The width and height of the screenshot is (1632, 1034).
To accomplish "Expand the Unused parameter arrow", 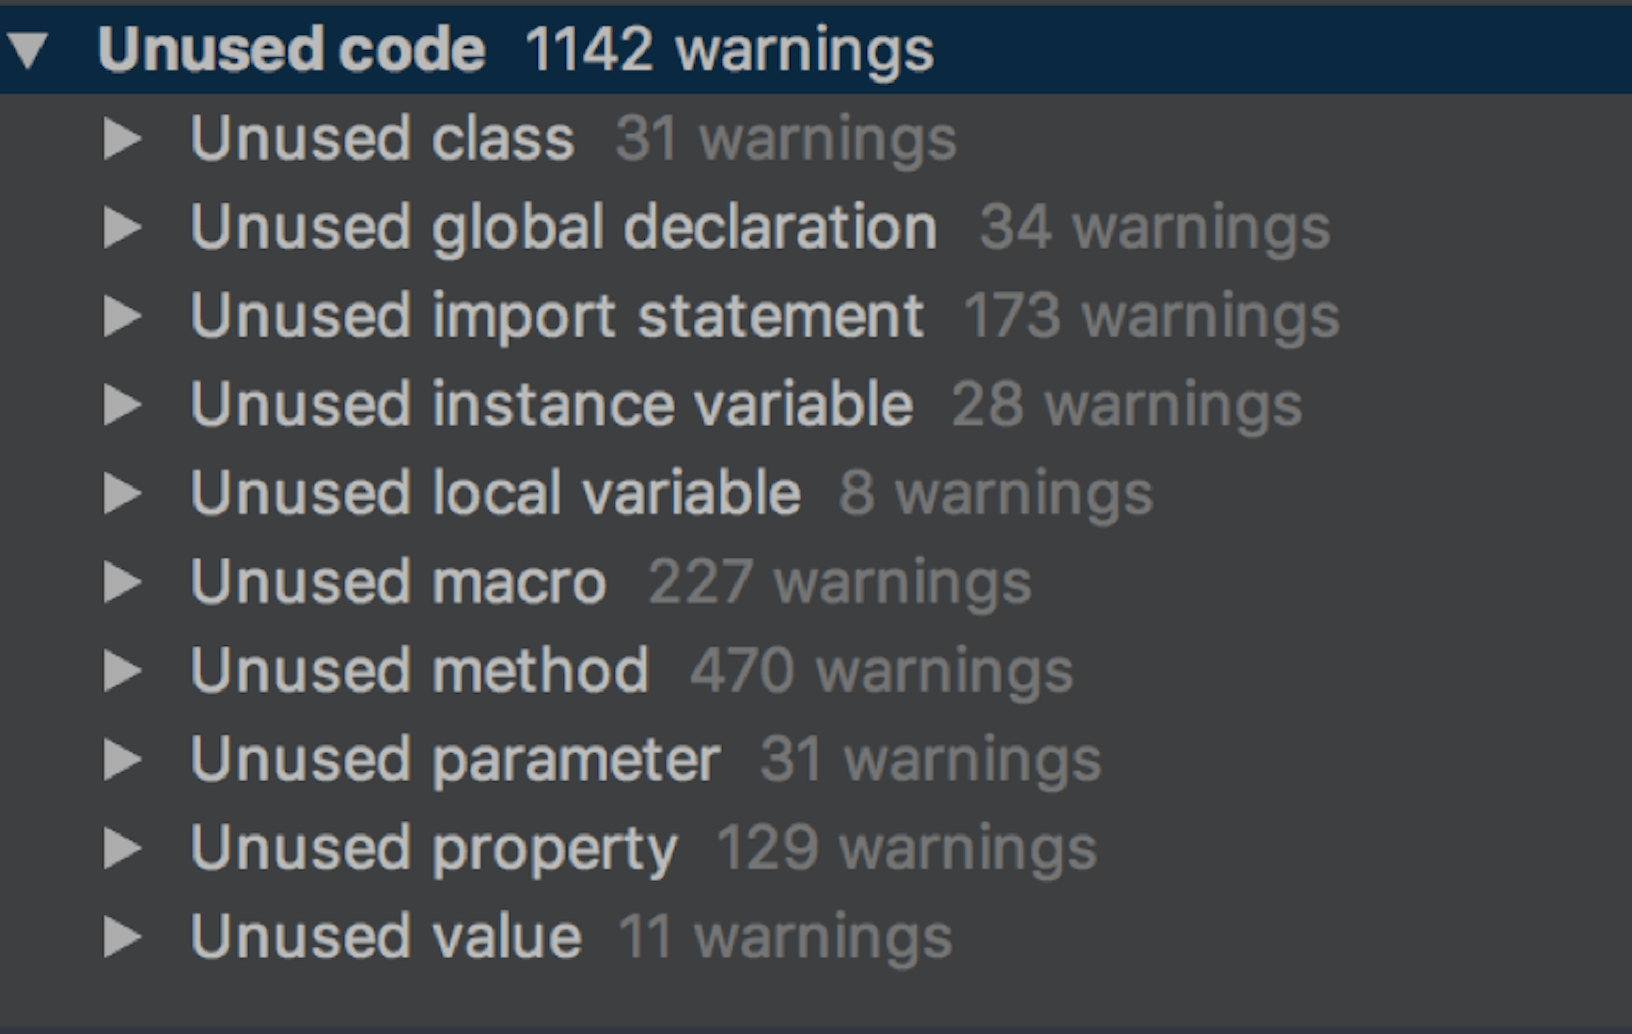I will 122,760.
